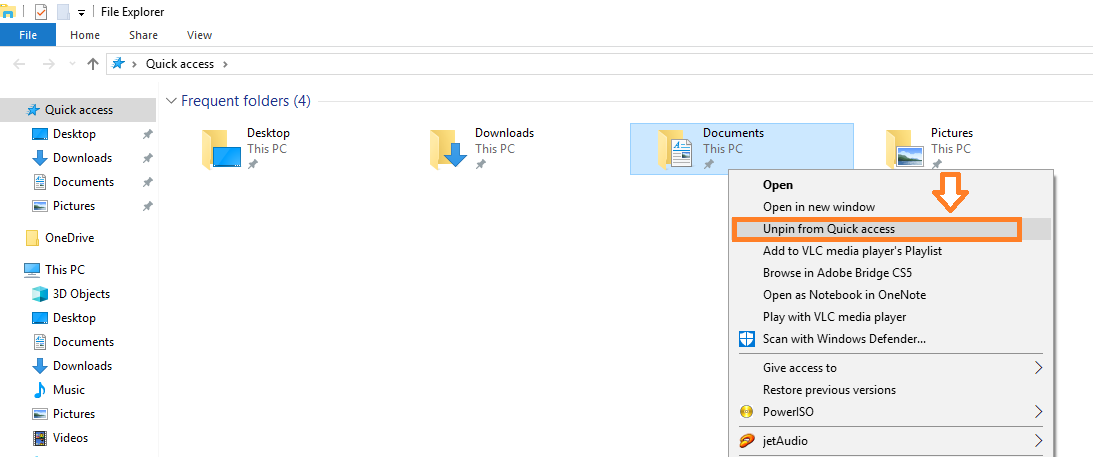Click the Pictures folder icon in Frequent folders
1093x457 pixels.
905,150
